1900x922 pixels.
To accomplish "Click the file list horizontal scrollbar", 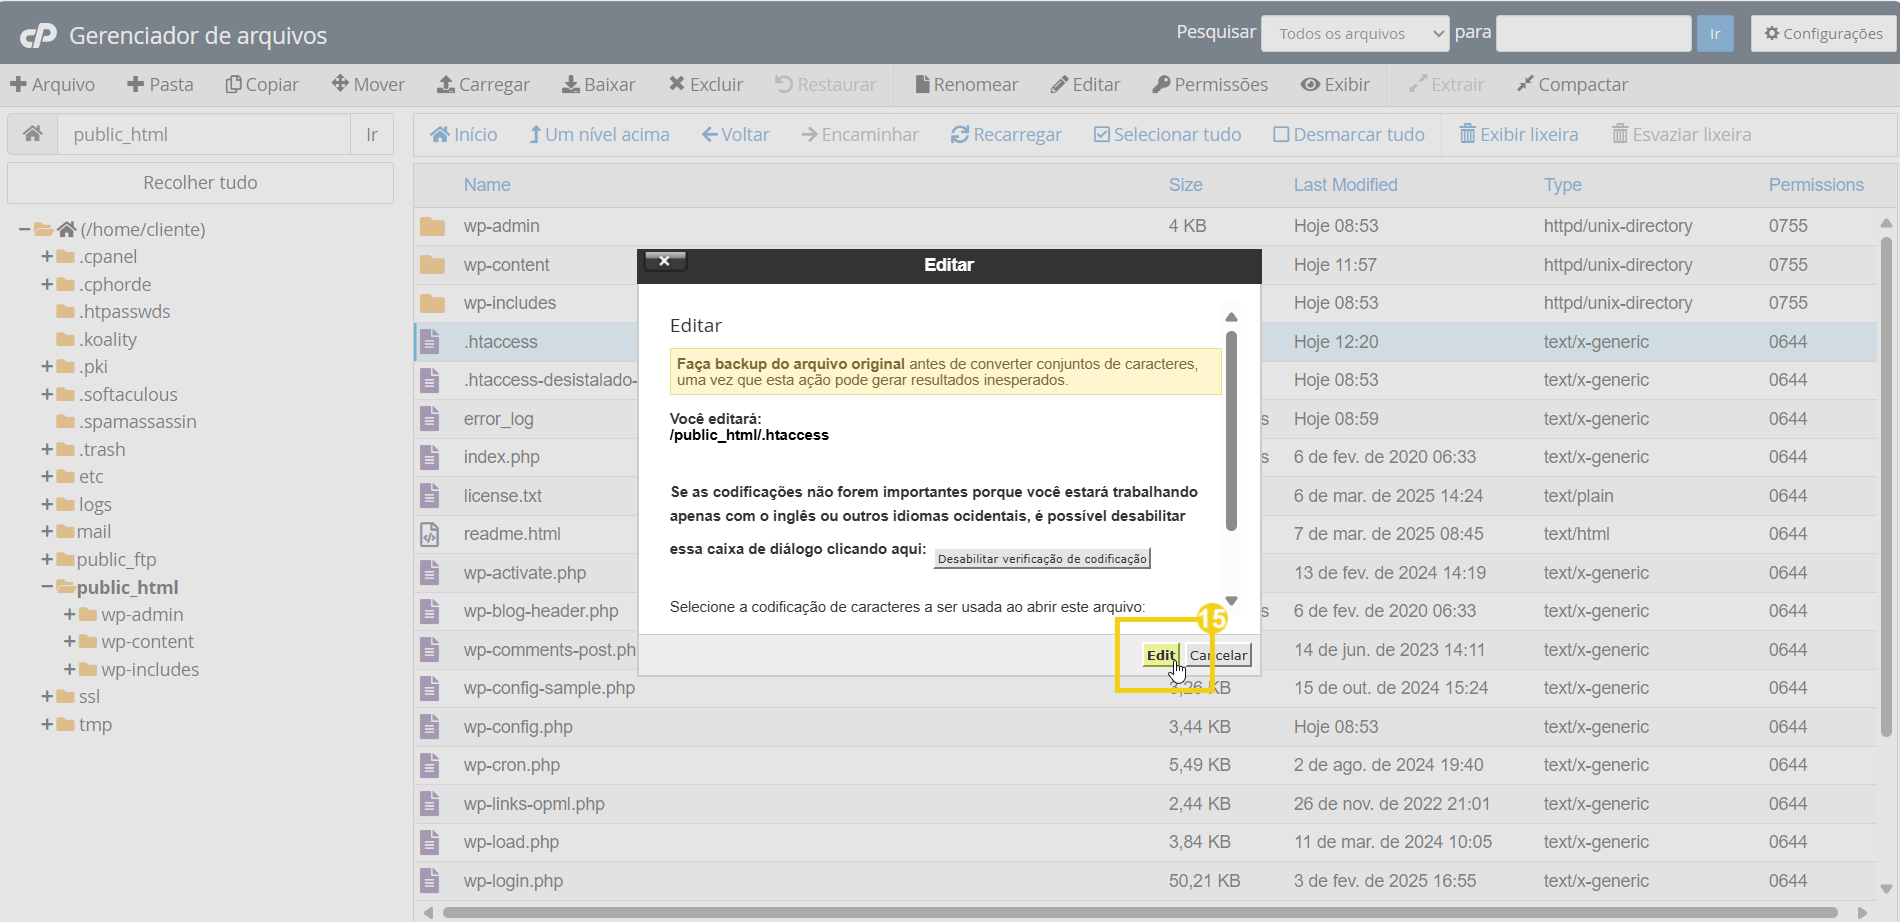I will 1140,912.
